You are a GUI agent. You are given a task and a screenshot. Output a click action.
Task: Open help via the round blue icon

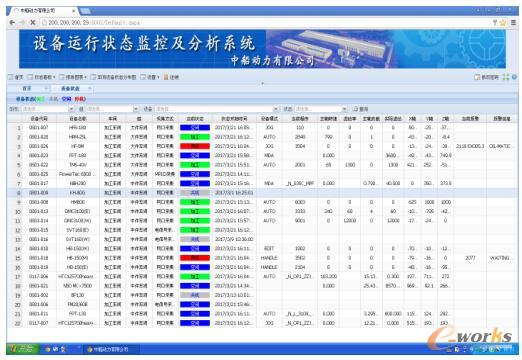514,77
